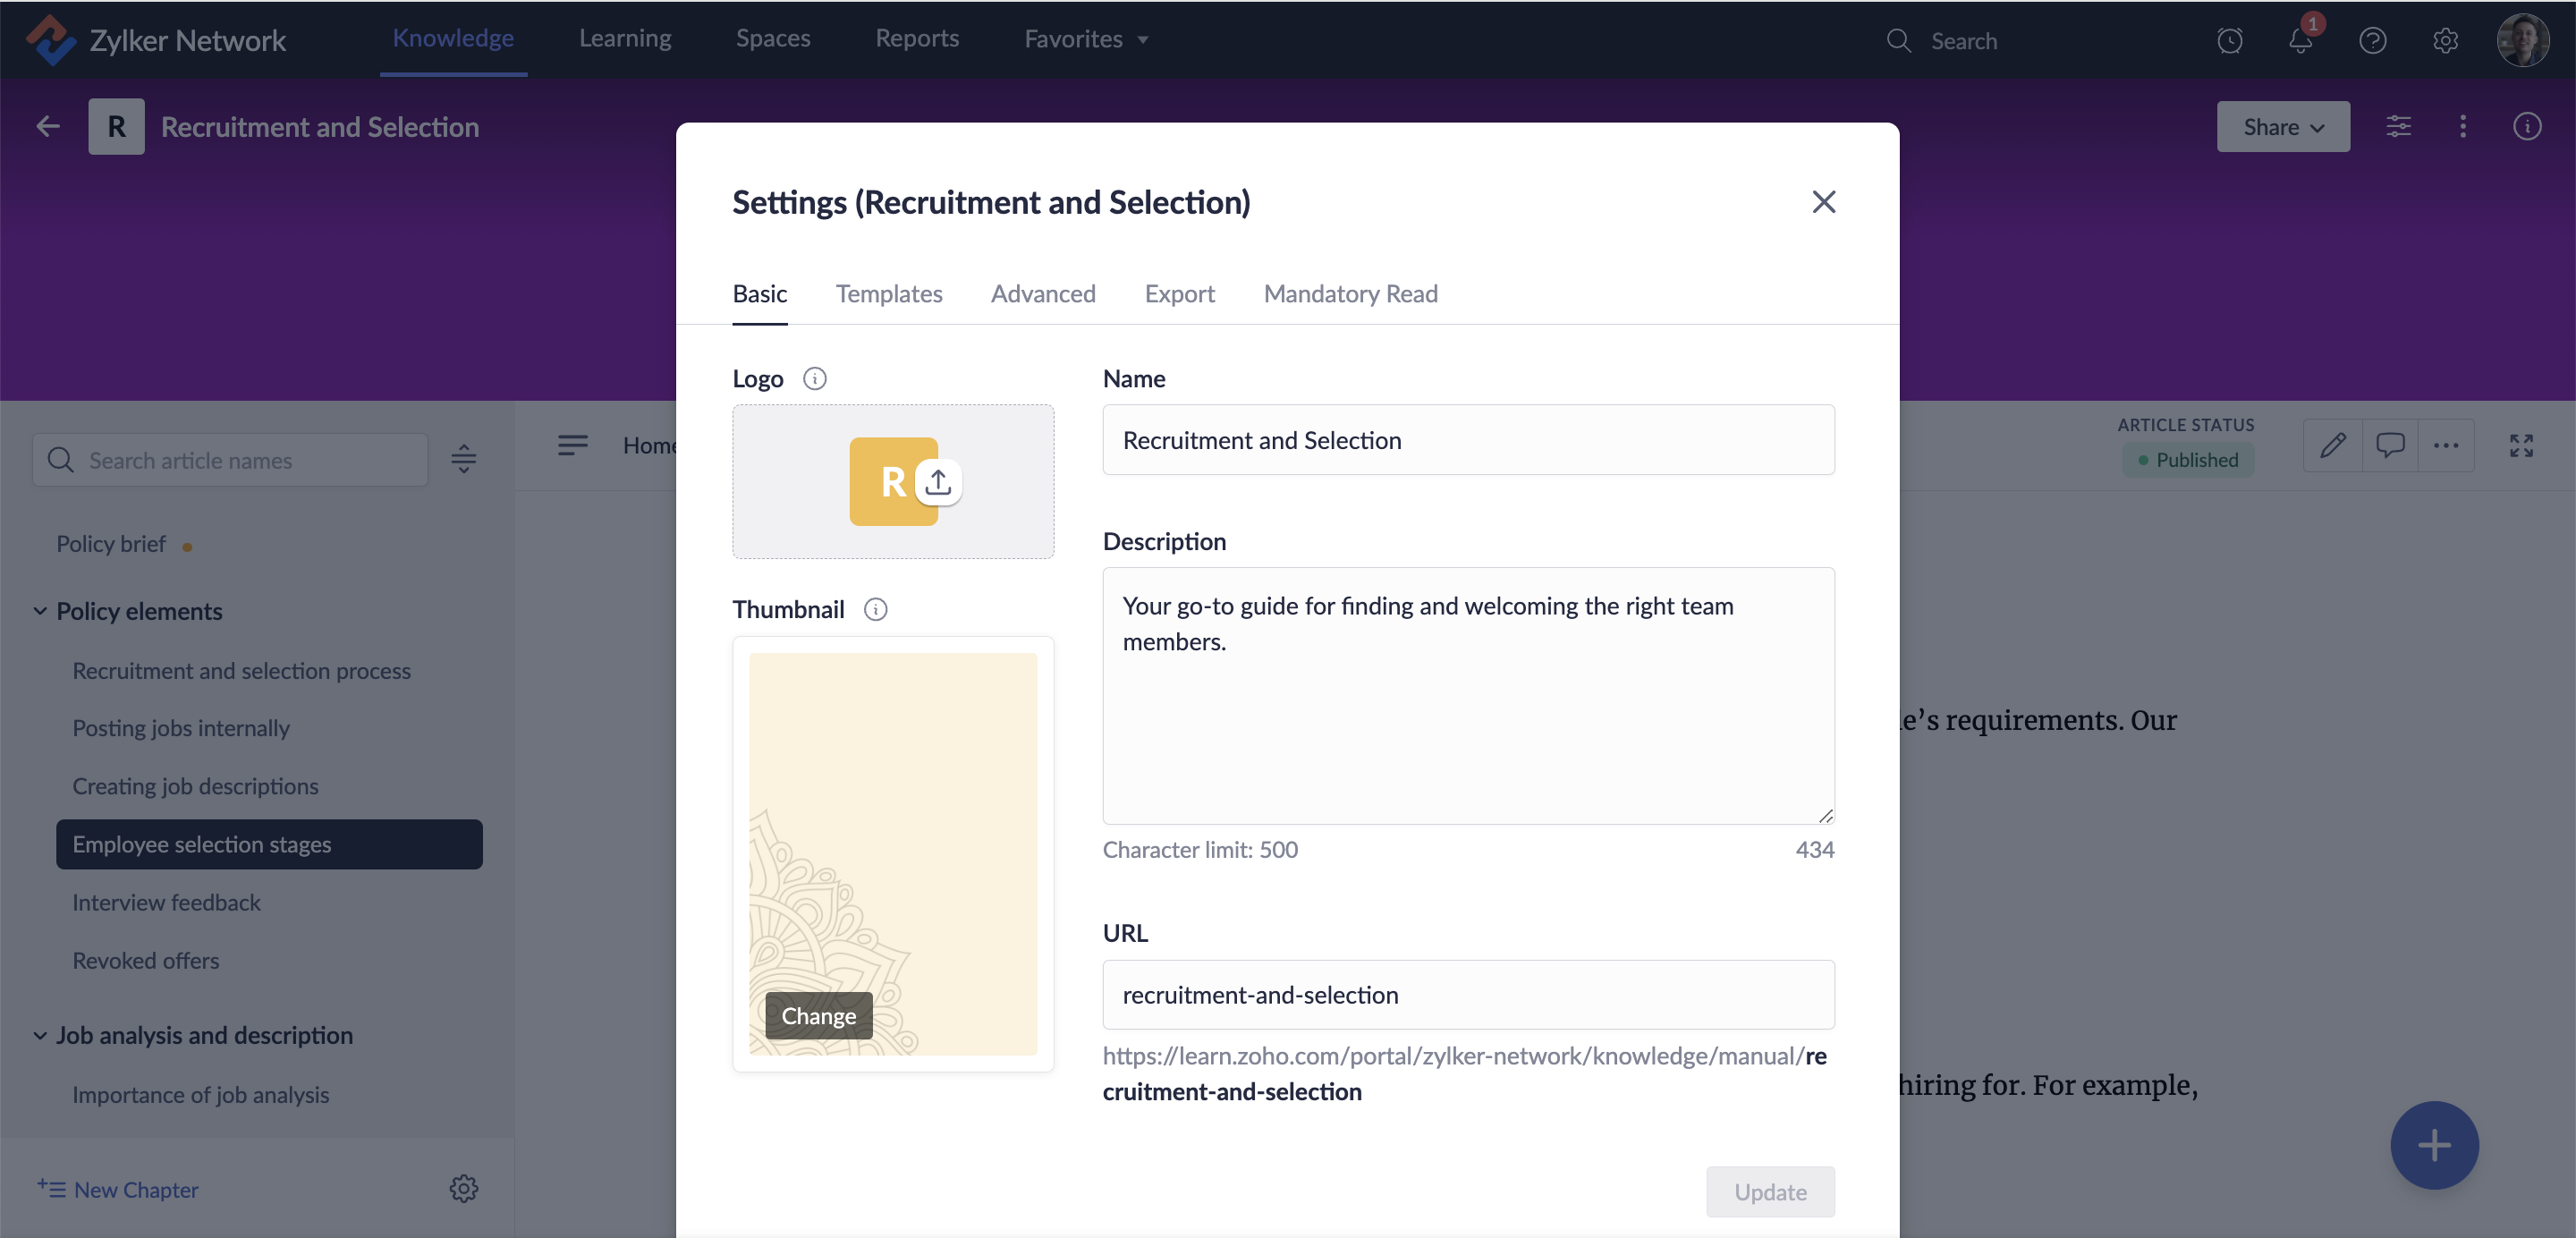
Task: Collapse Job analysis and description chapter
Action: pos(40,1035)
